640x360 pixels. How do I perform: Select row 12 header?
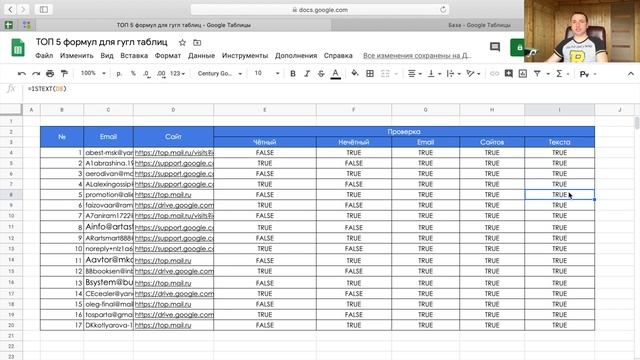[11, 238]
